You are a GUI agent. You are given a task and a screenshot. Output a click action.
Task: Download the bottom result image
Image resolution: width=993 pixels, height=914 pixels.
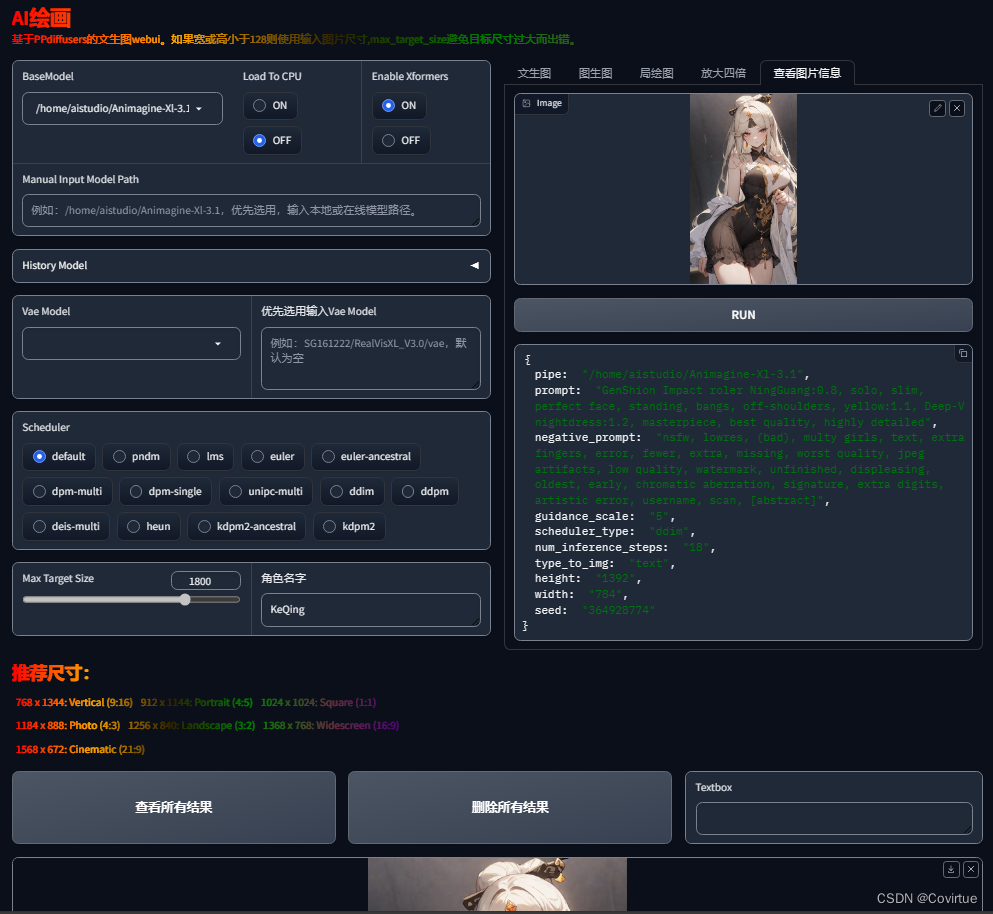951,869
